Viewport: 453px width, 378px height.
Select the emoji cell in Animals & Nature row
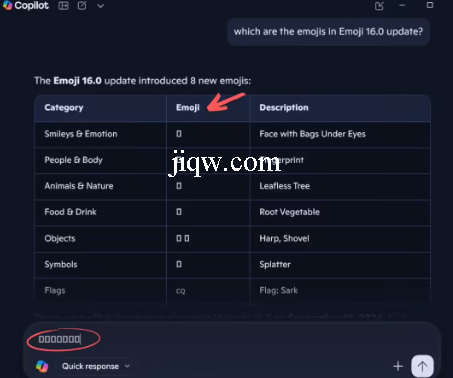pyautogui.click(x=179, y=186)
